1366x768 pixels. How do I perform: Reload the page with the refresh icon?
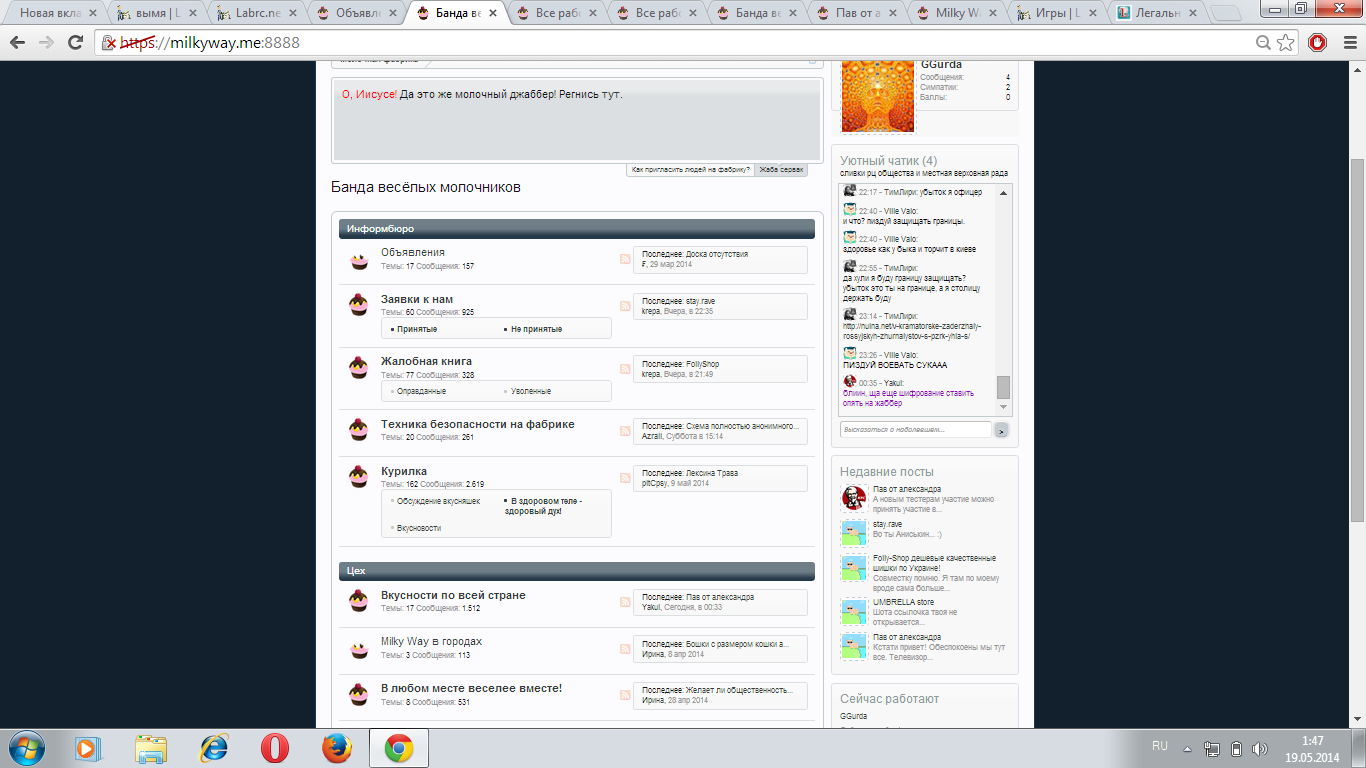click(75, 43)
